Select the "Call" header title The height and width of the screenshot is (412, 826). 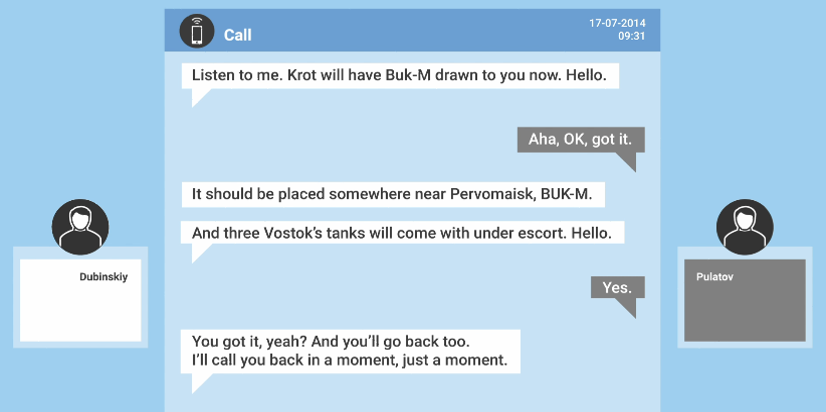pos(238,35)
